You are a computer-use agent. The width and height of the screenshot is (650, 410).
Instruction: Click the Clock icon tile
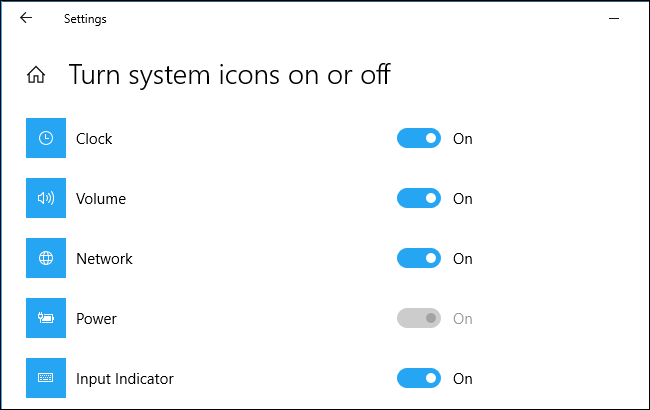pos(46,139)
